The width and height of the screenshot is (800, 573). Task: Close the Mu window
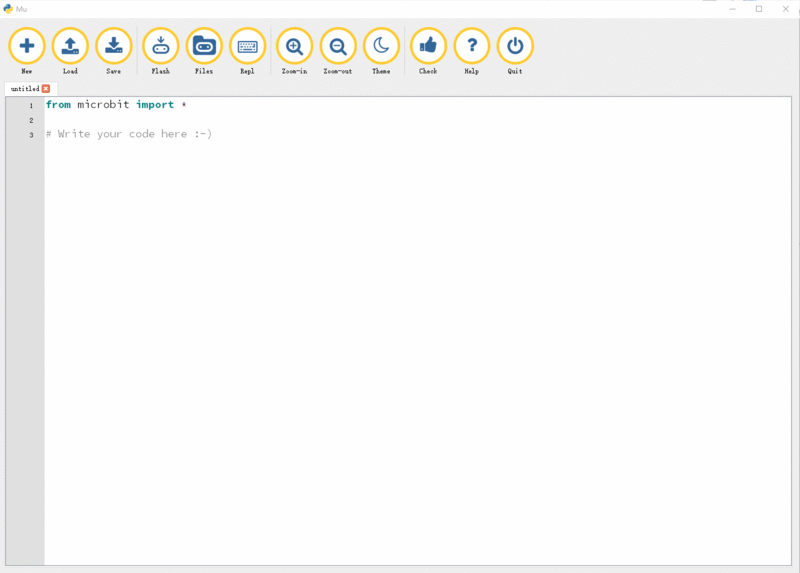click(786, 9)
